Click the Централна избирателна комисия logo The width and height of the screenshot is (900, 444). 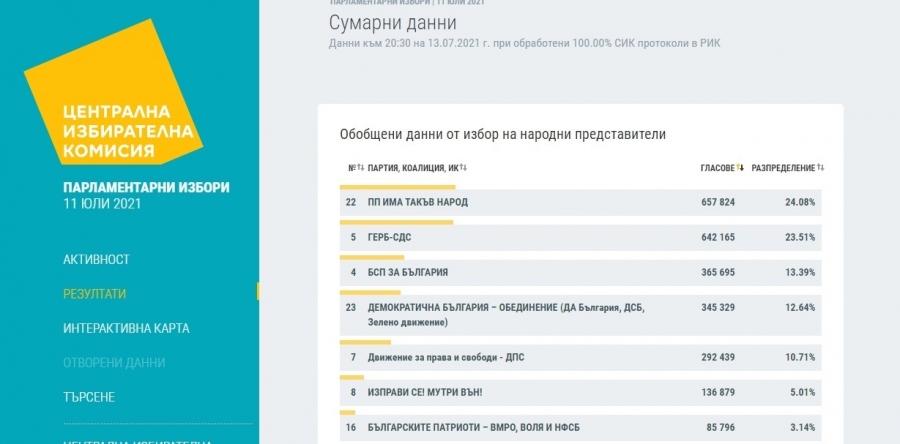coord(114,92)
